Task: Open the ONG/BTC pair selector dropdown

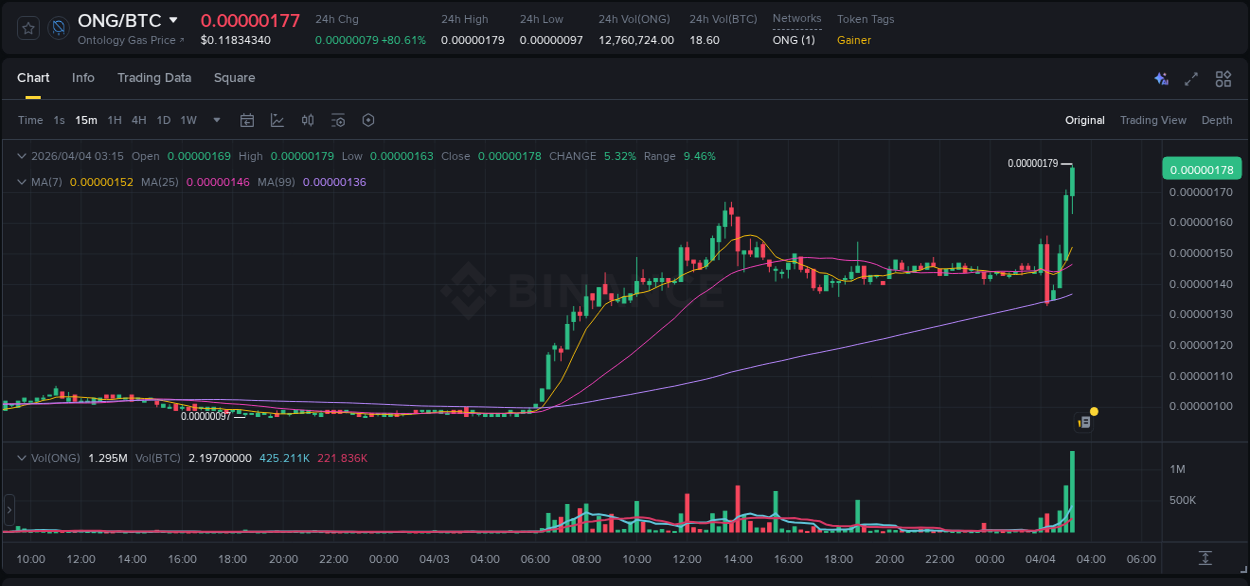Action: (x=173, y=20)
